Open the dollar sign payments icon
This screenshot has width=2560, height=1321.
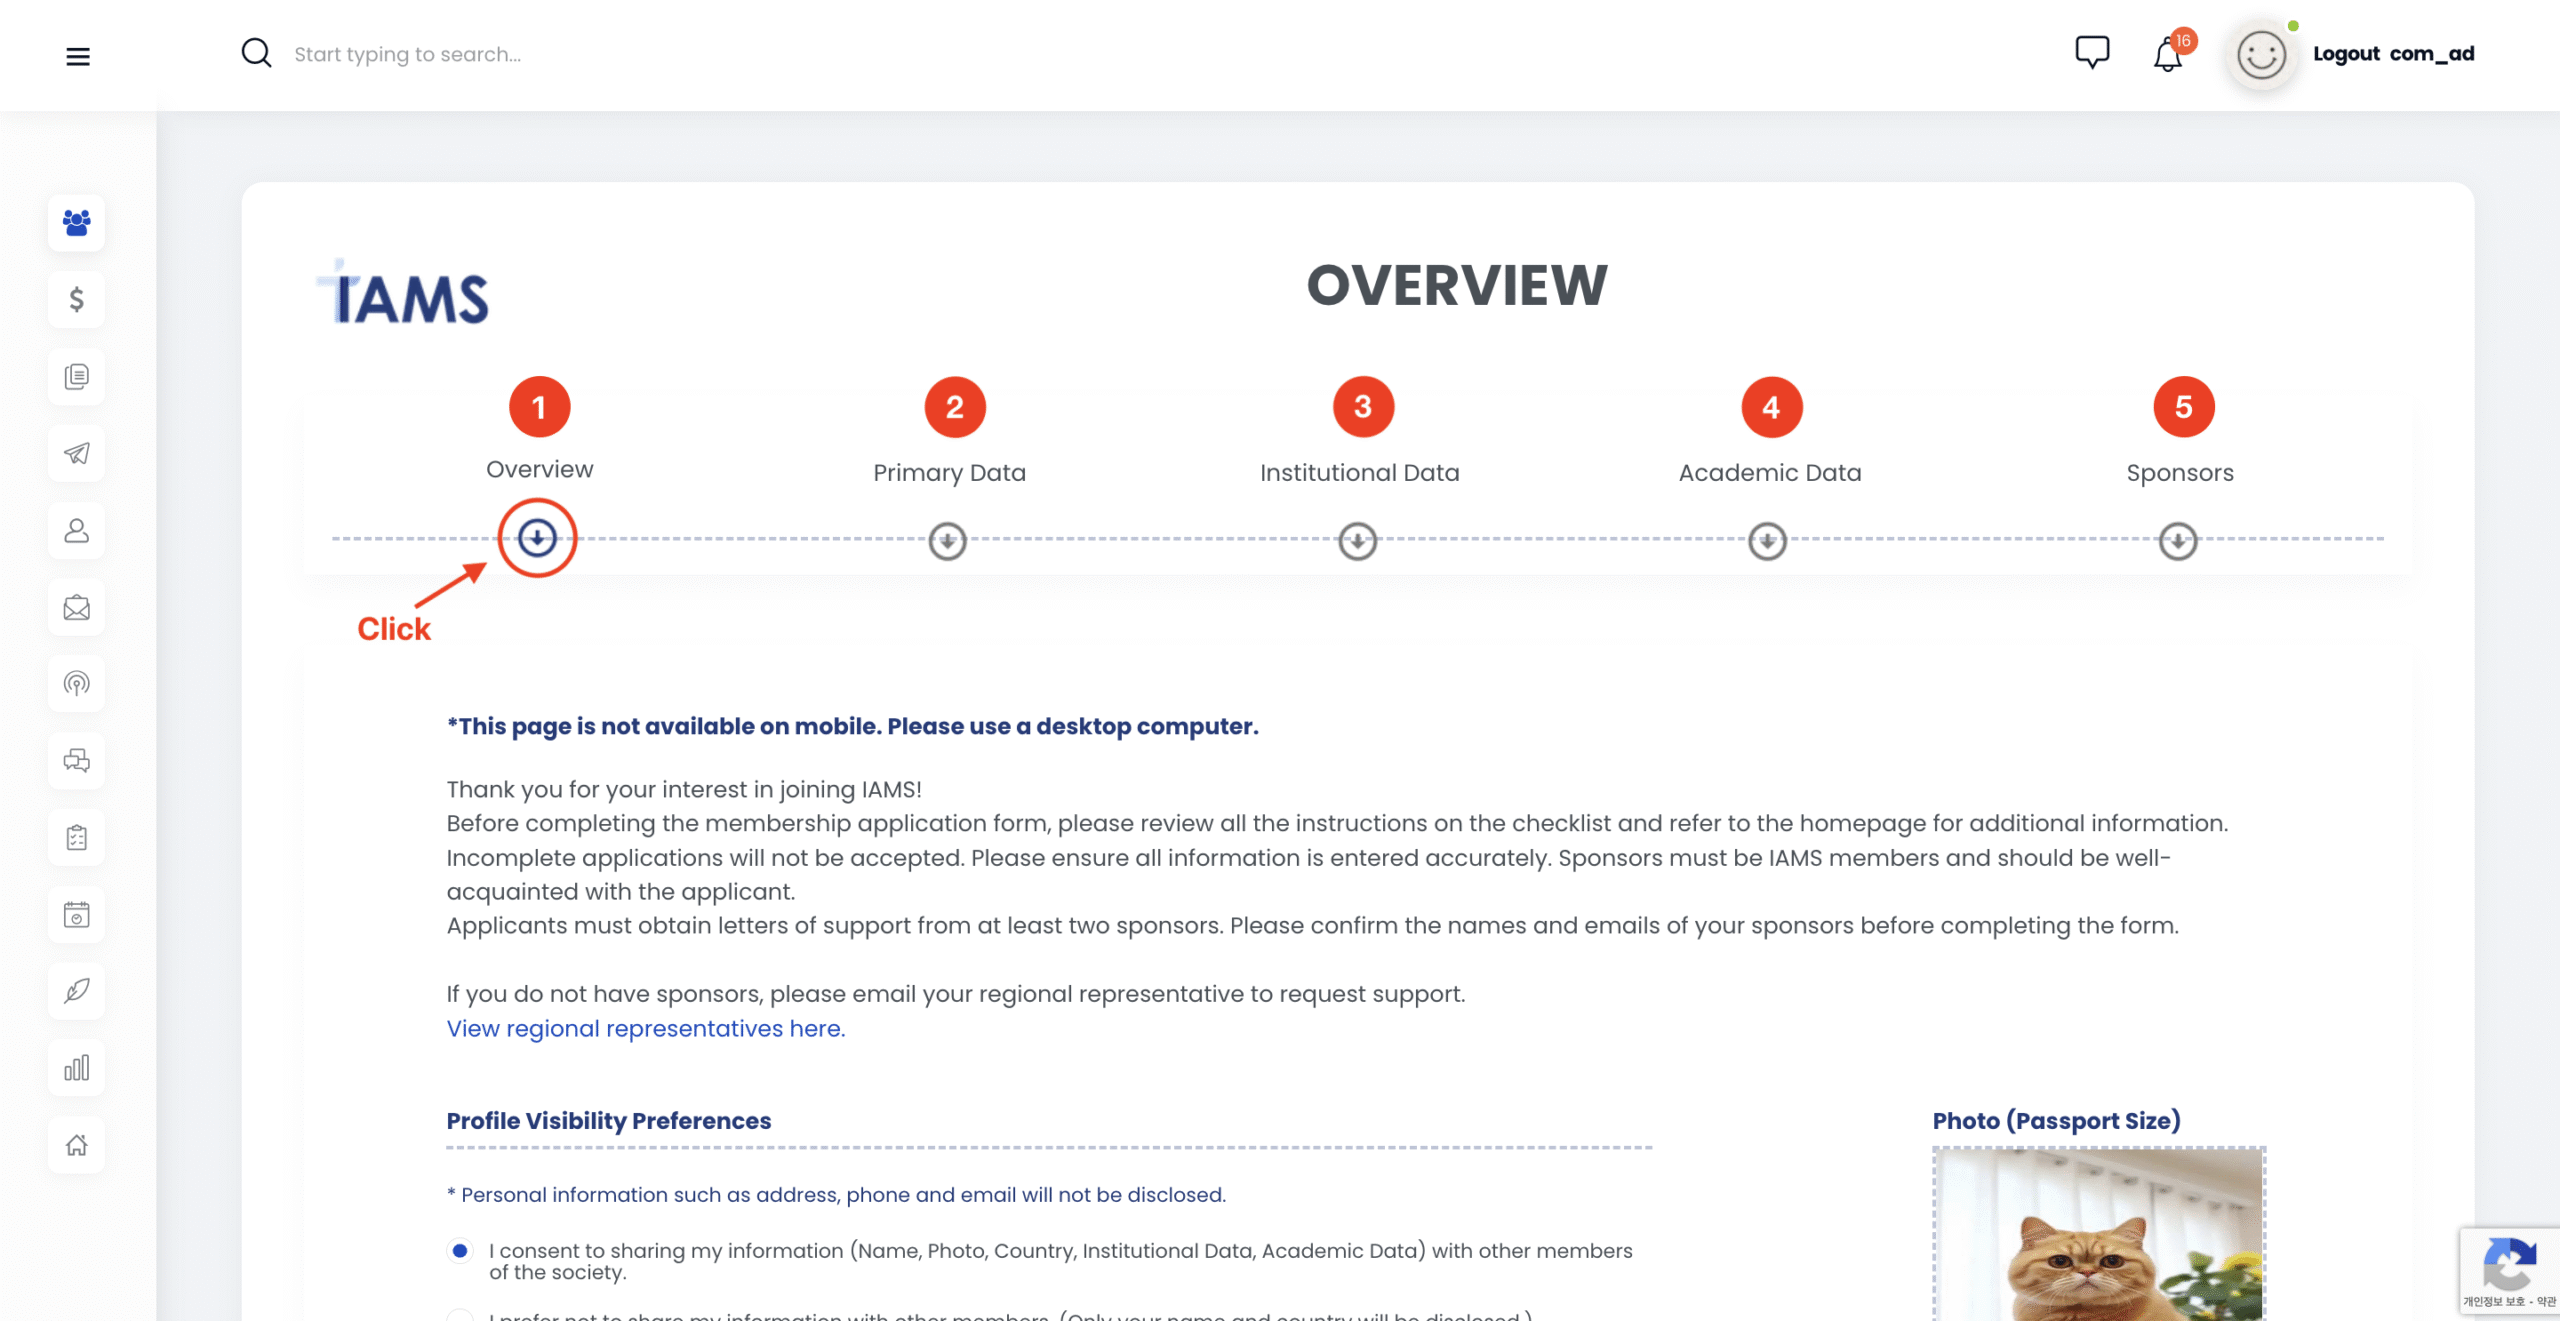(x=77, y=299)
